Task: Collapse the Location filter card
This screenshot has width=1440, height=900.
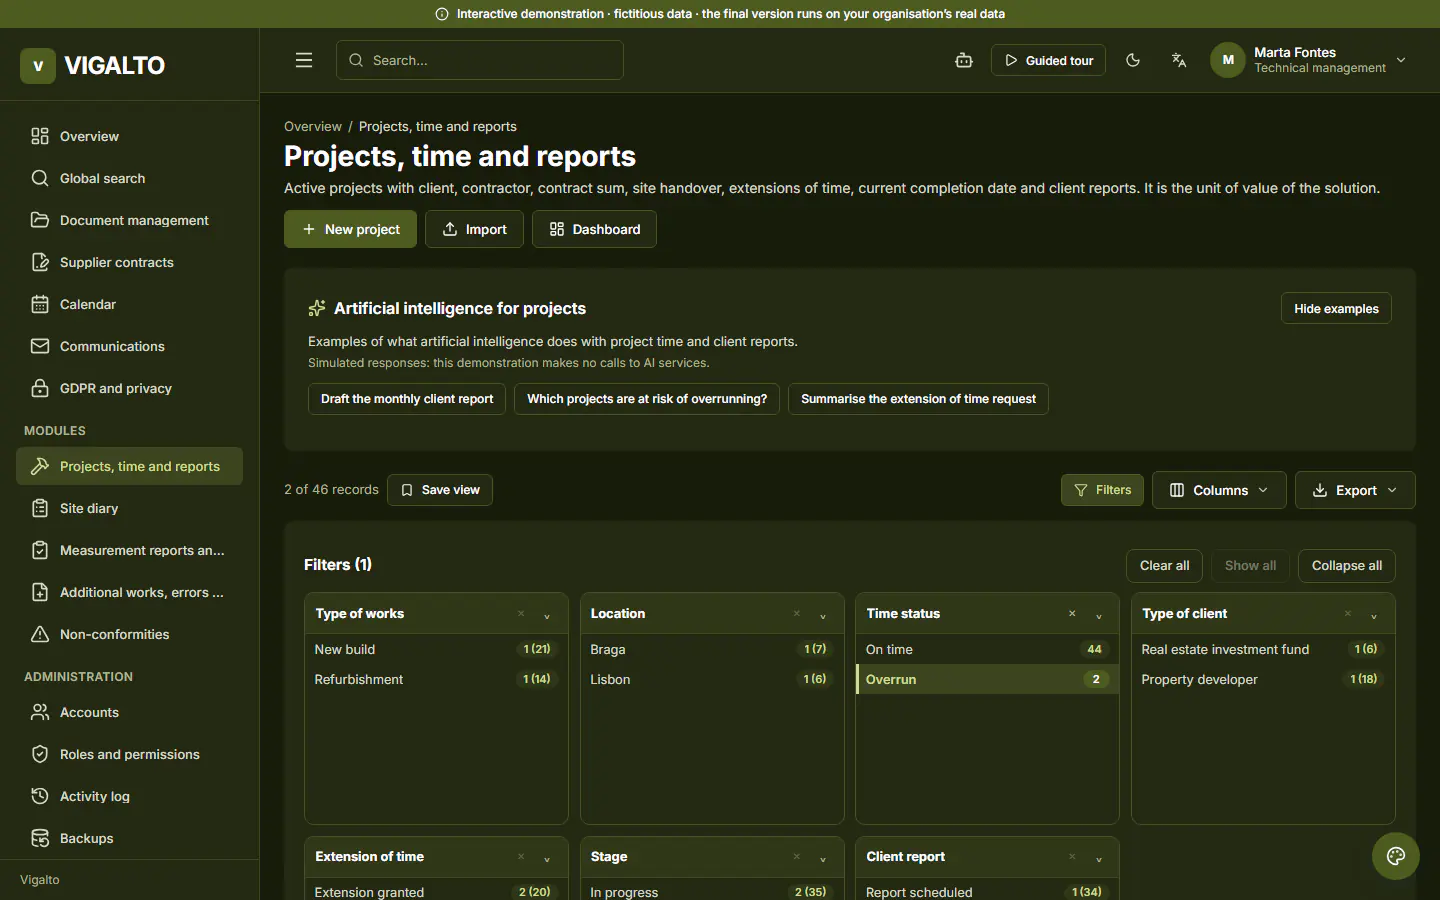Action: tap(823, 615)
